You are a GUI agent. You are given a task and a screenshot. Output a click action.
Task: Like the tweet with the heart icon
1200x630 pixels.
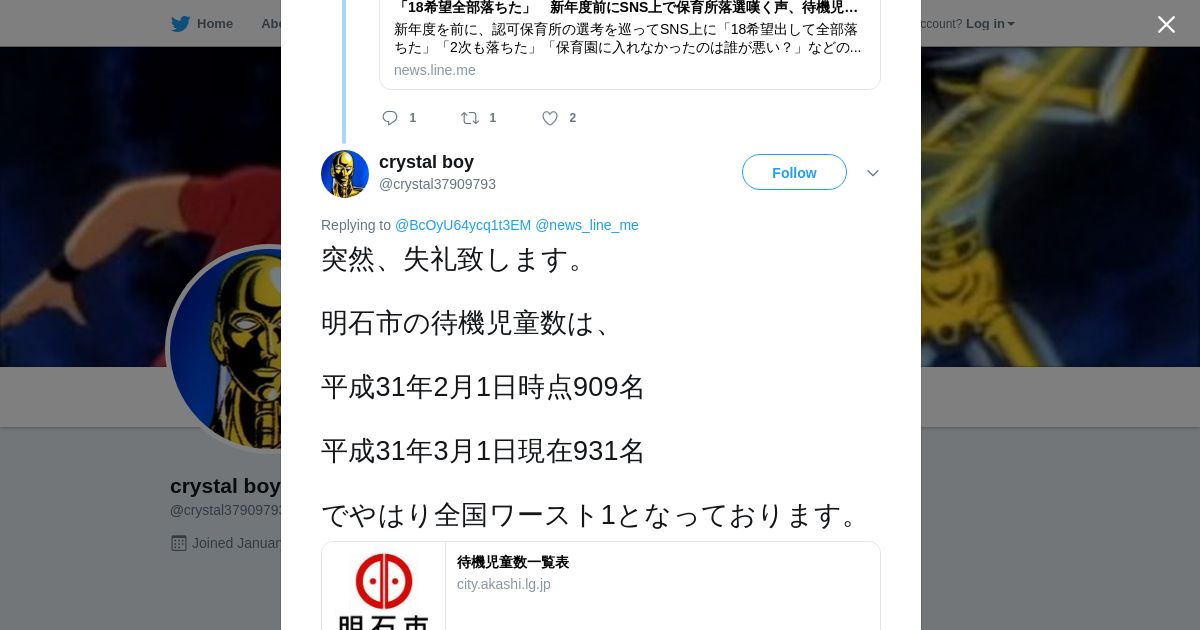point(550,118)
